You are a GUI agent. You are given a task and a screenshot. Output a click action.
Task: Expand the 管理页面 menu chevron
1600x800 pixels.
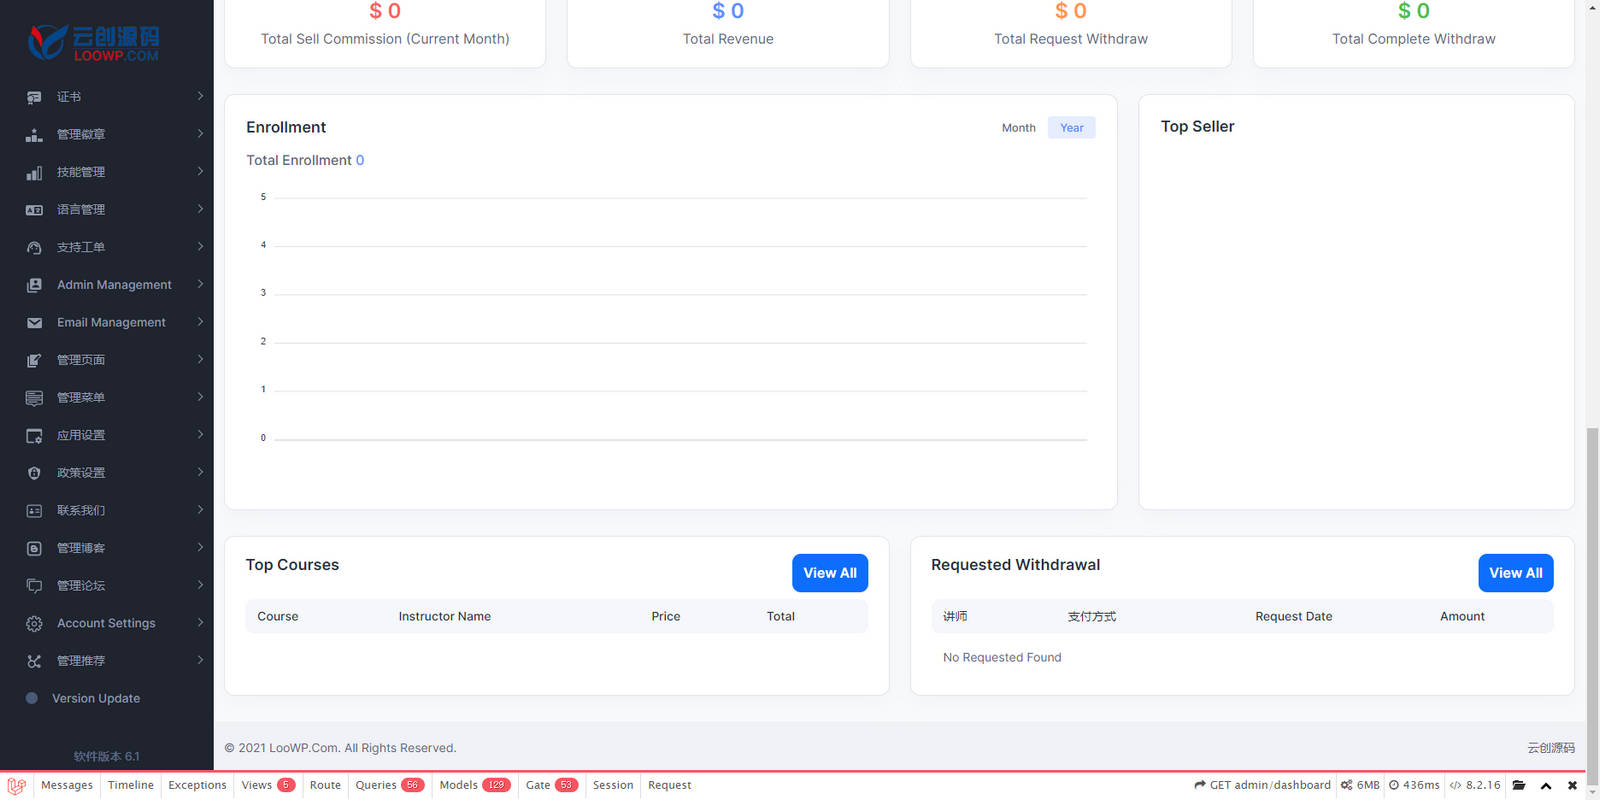coord(200,359)
